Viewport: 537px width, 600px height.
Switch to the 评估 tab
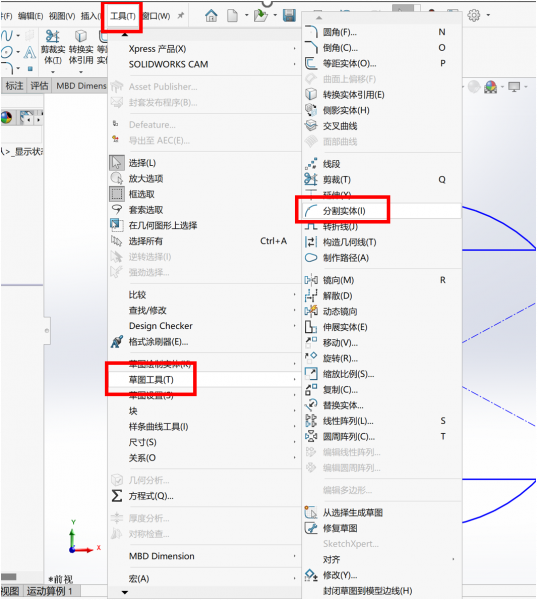click(x=39, y=86)
